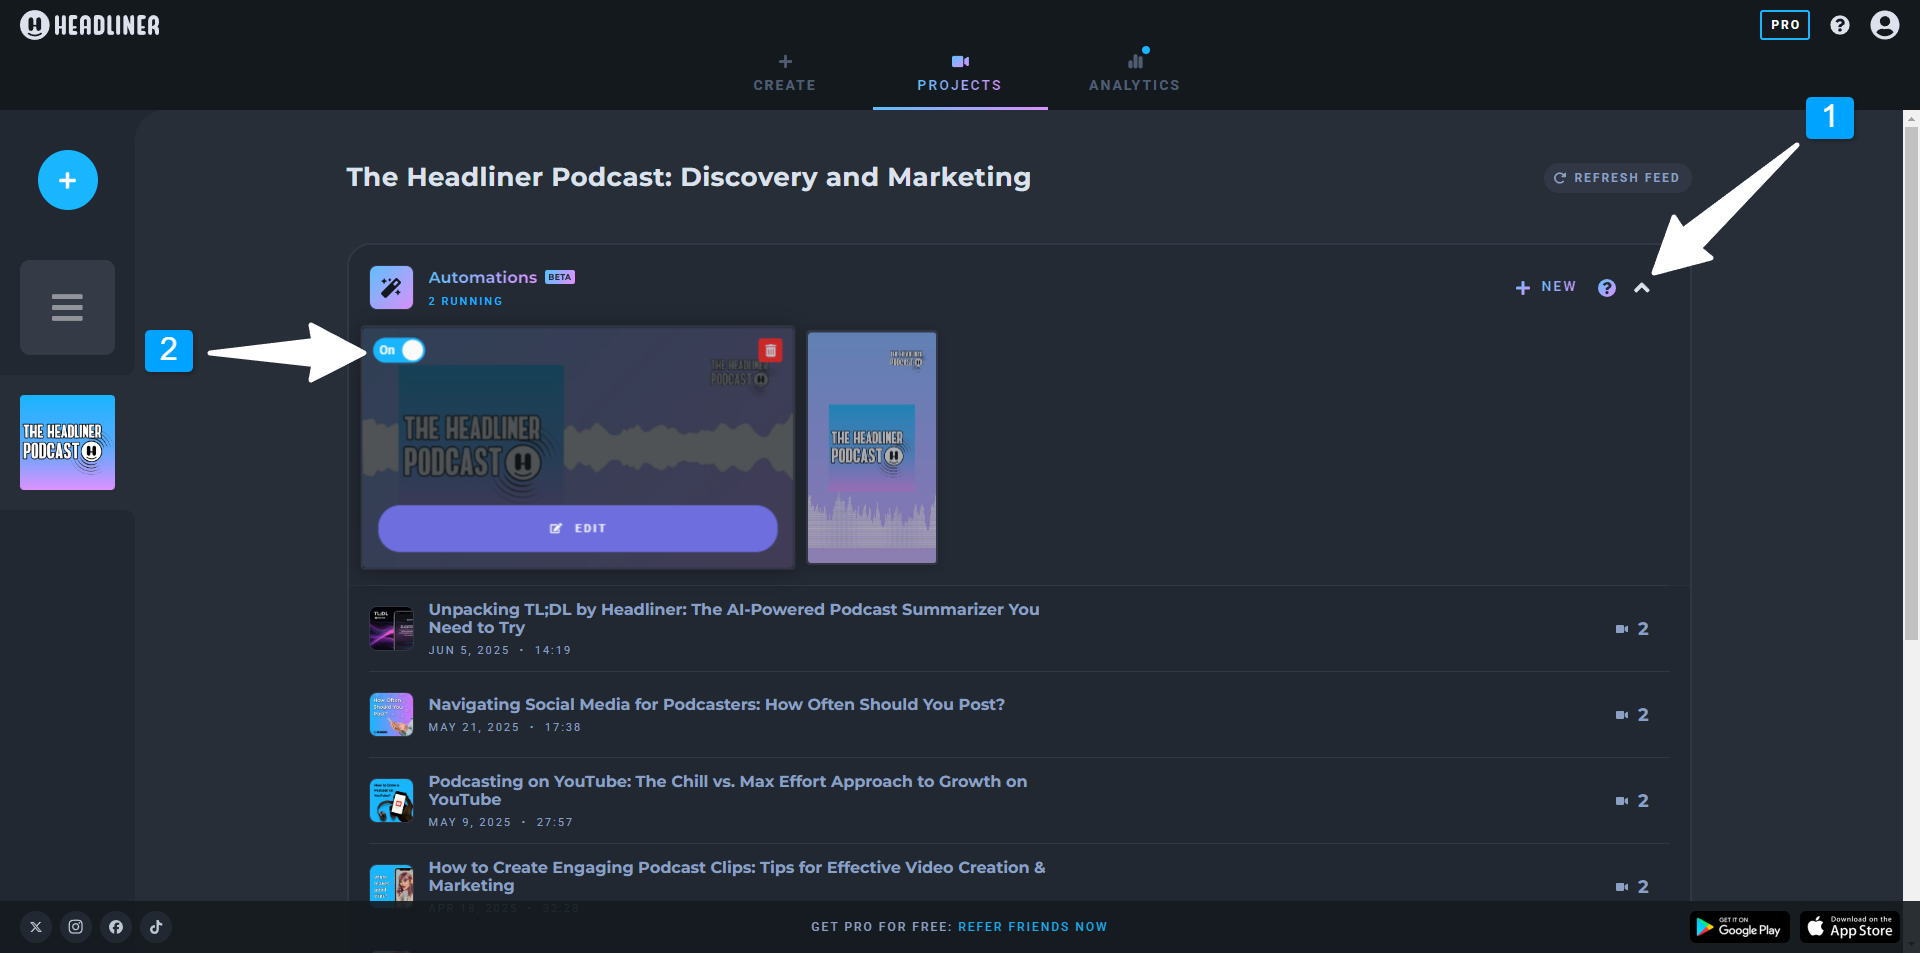Screen dimensions: 1920x953
Task: Delete the automation with the red trash icon
Action: pos(770,350)
